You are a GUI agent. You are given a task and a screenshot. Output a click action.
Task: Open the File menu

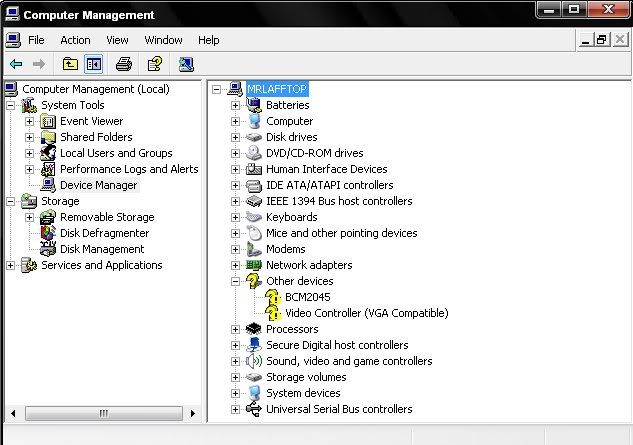[x=36, y=40]
